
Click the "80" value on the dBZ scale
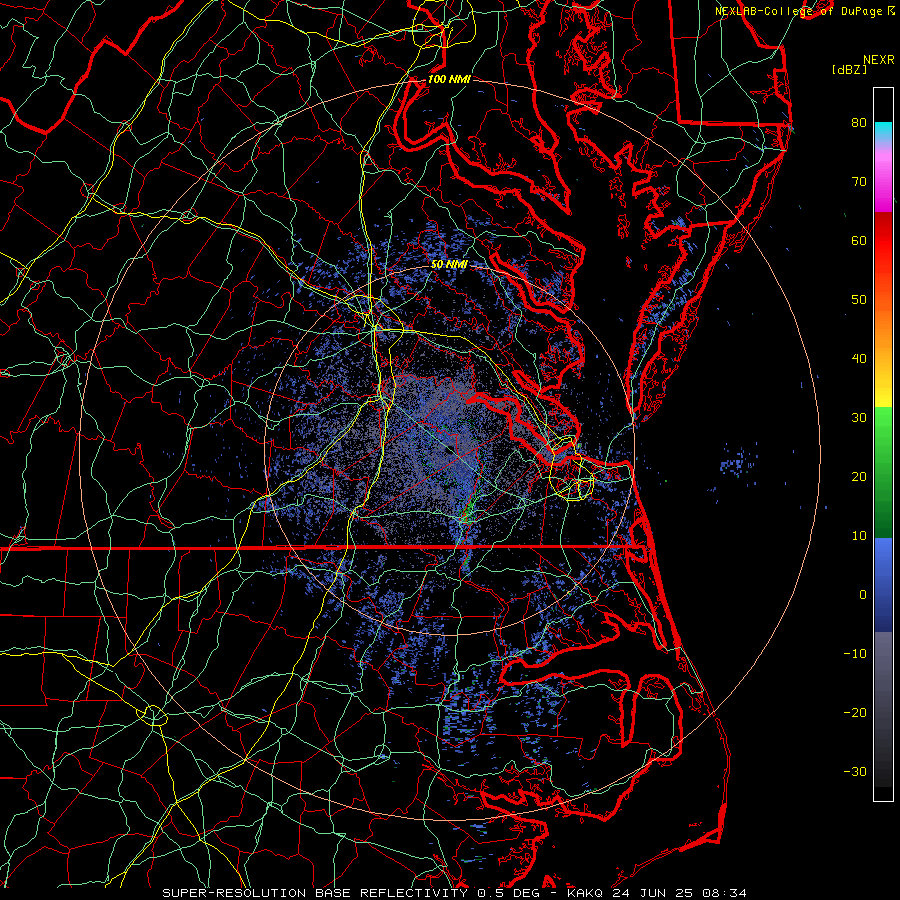tap(859, 123)
